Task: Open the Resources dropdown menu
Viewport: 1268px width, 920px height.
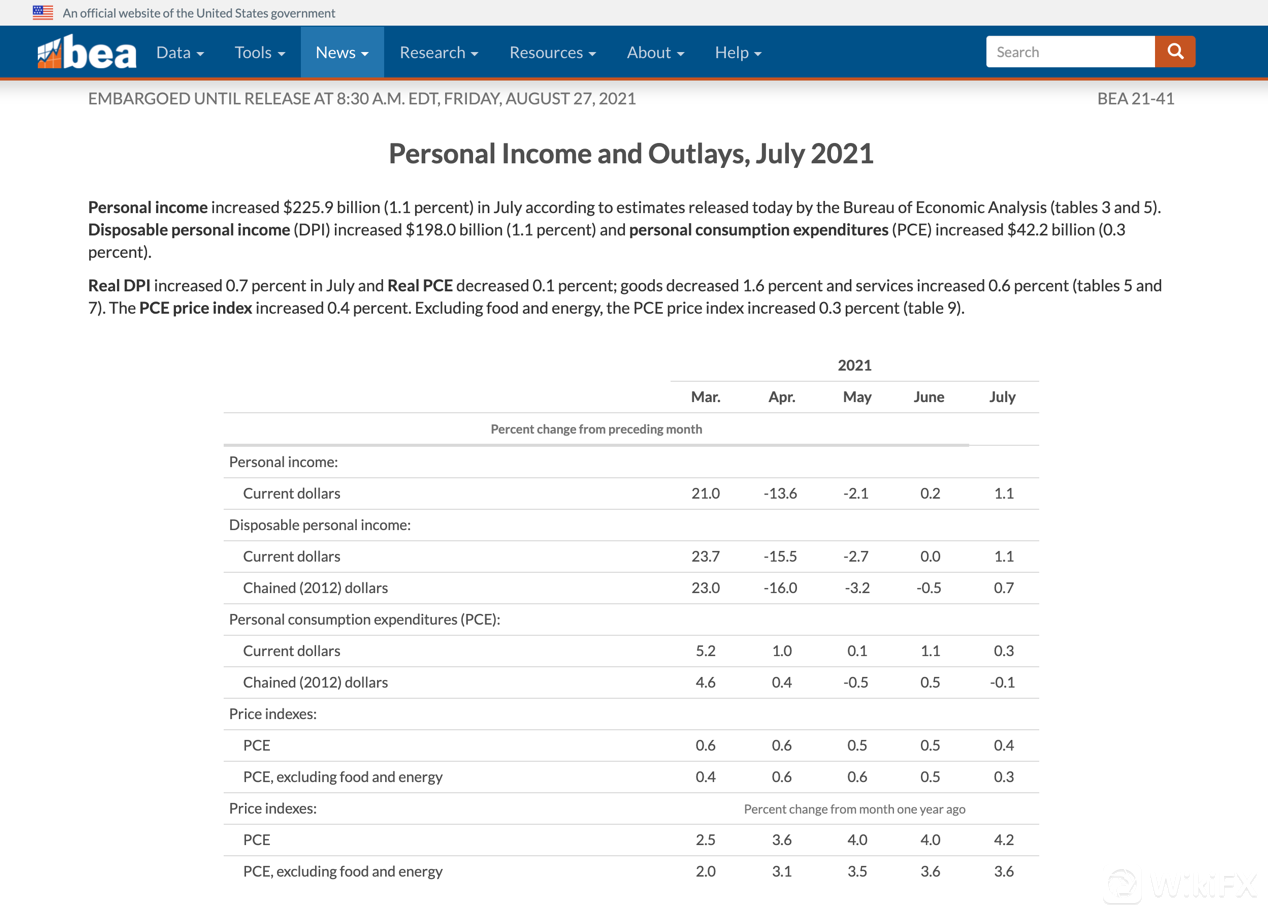Action: 552,53
